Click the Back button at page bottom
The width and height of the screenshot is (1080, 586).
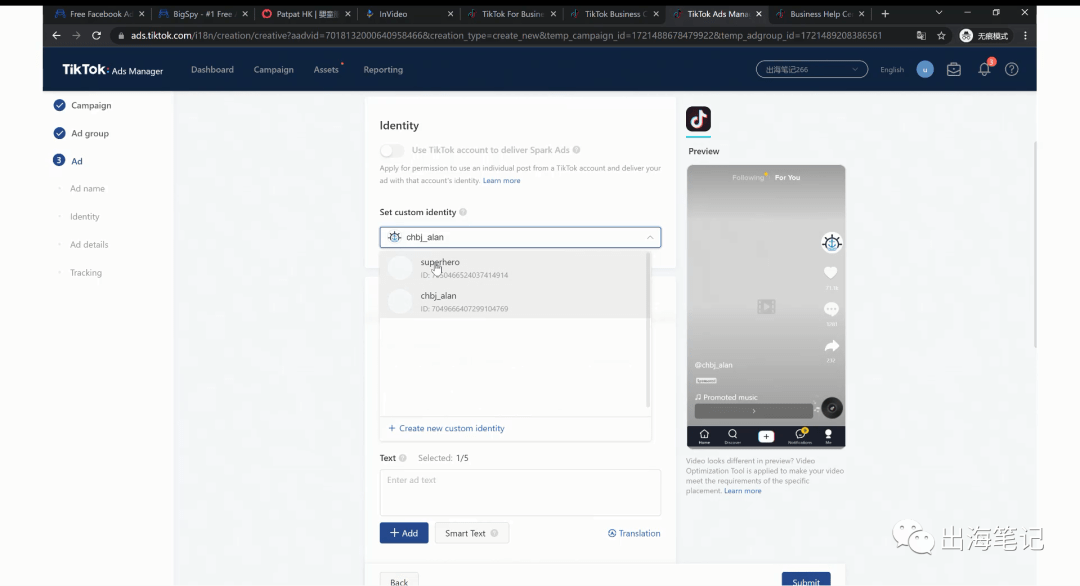click(399, 580)
